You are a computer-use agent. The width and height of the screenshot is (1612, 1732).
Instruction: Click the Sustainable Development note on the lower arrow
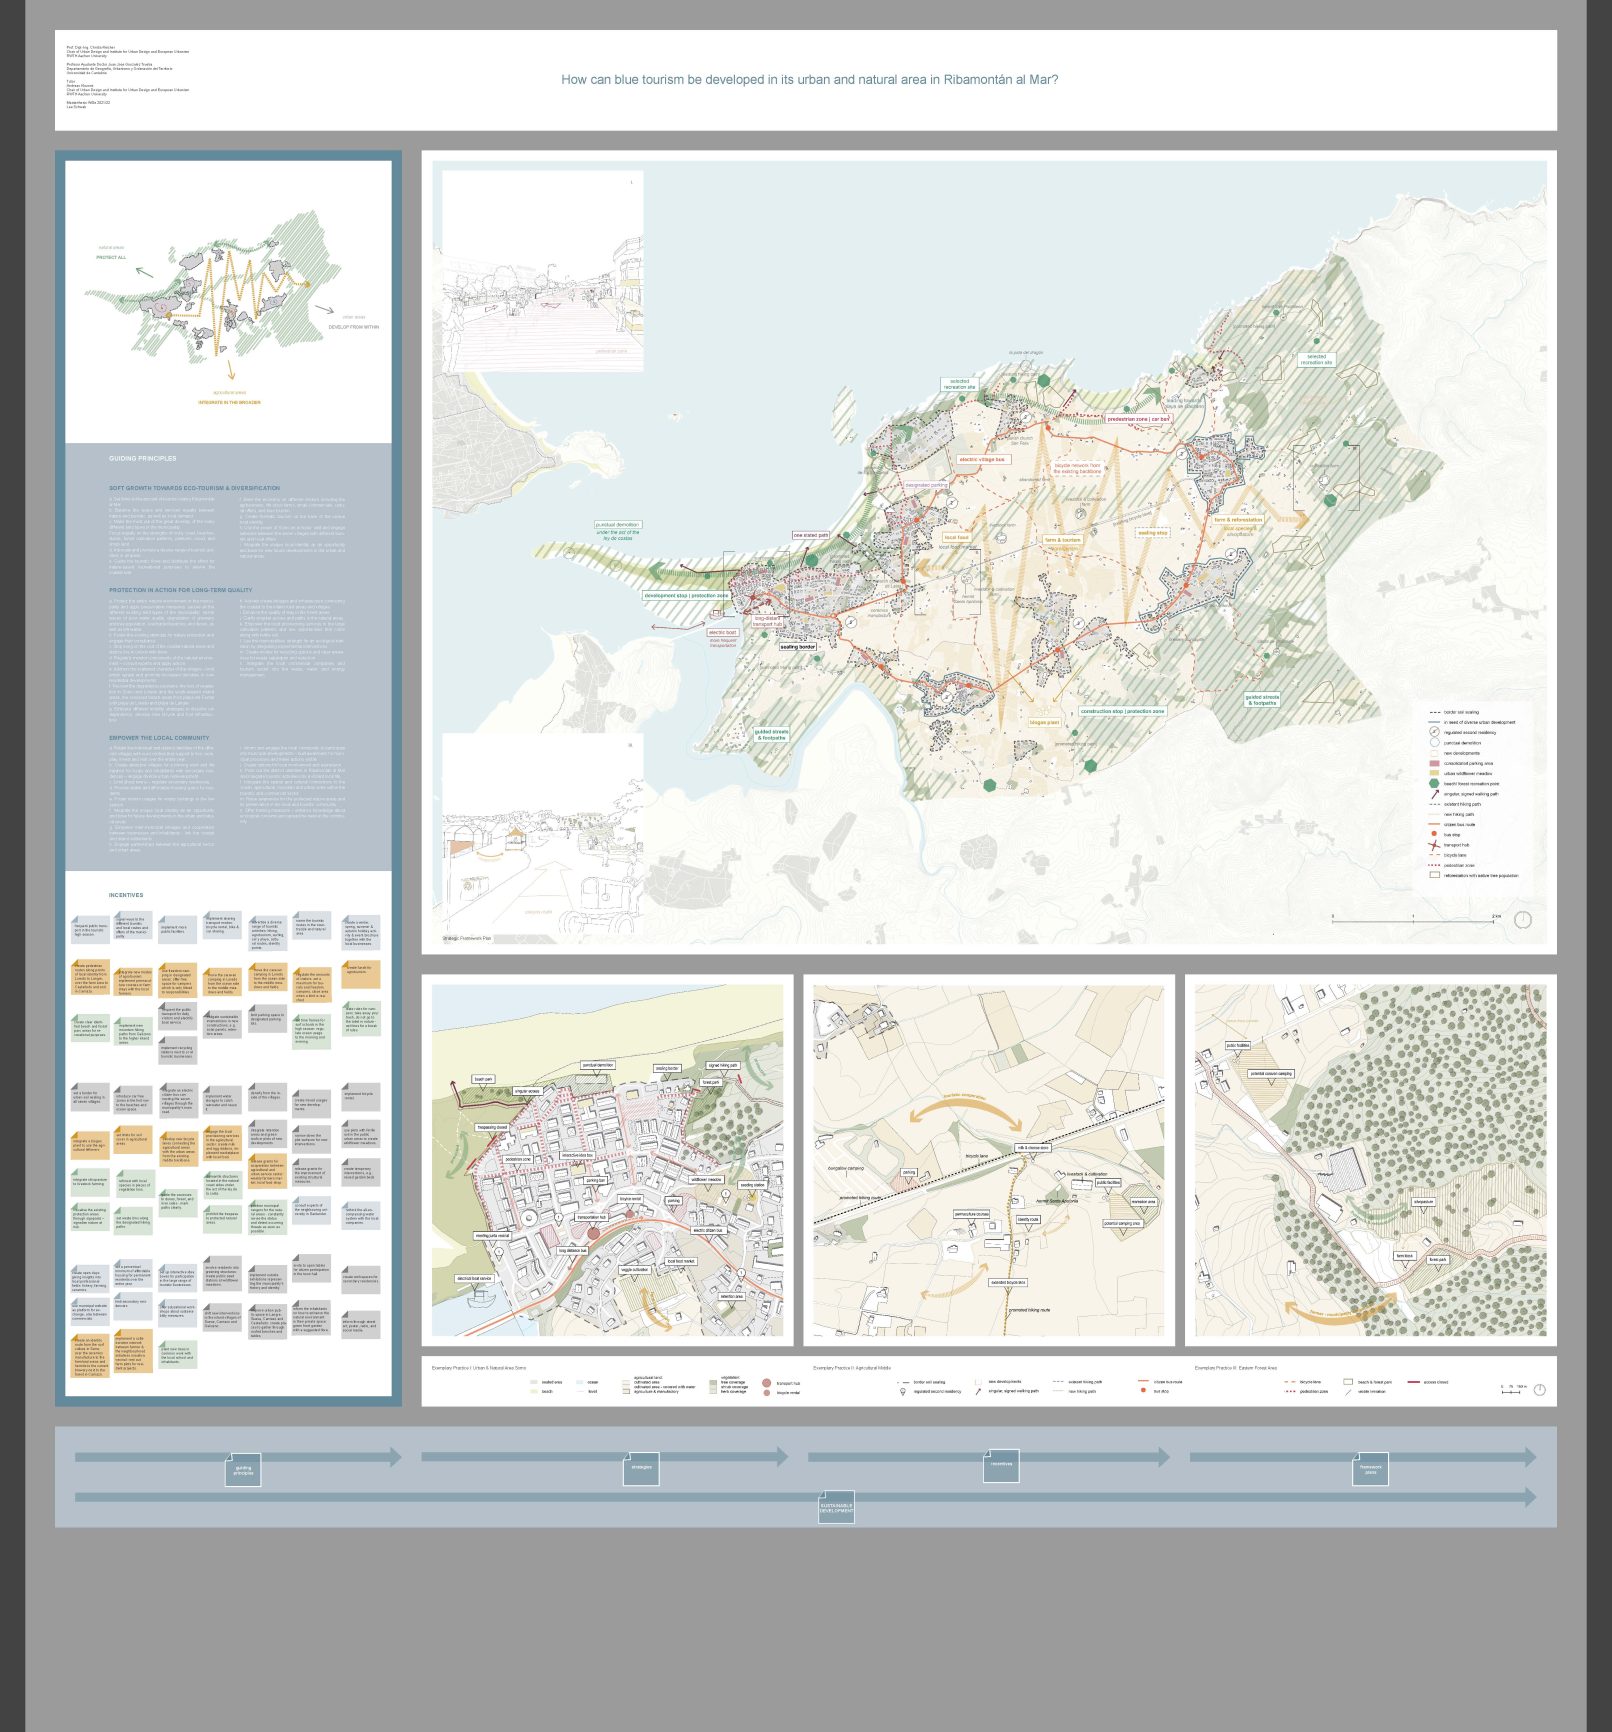[x=836, y=1507]
